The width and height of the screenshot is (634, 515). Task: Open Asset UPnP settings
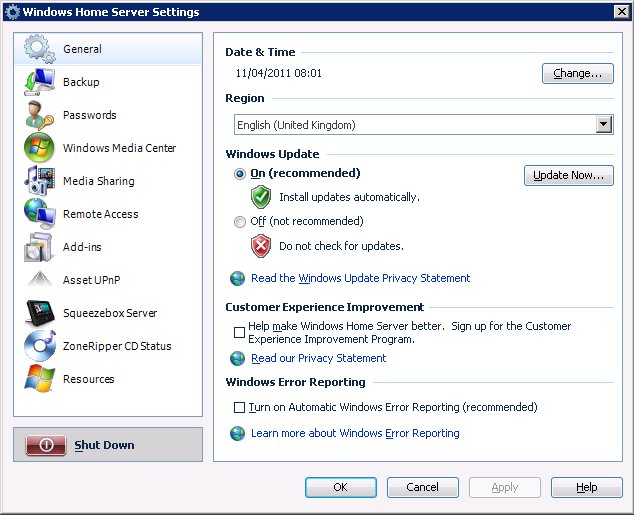[108, 280]
